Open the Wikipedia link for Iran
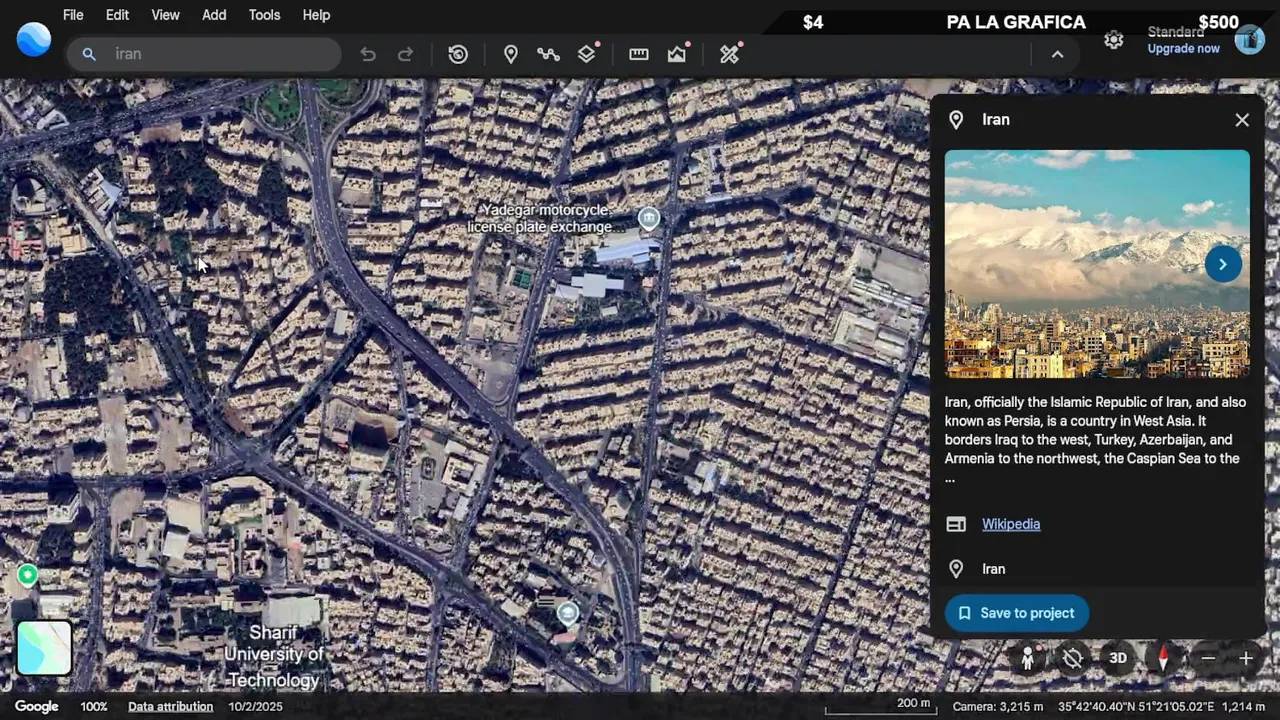The width and height of the screenshot is (1280, 720). (1011, 524)
